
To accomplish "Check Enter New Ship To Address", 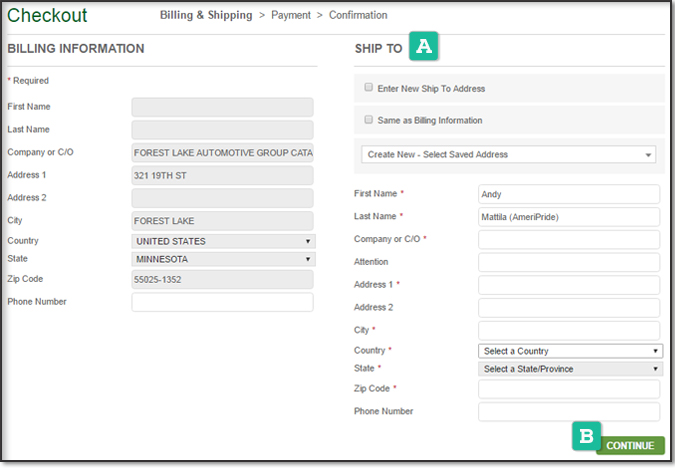I will click(x=369, y=88).
